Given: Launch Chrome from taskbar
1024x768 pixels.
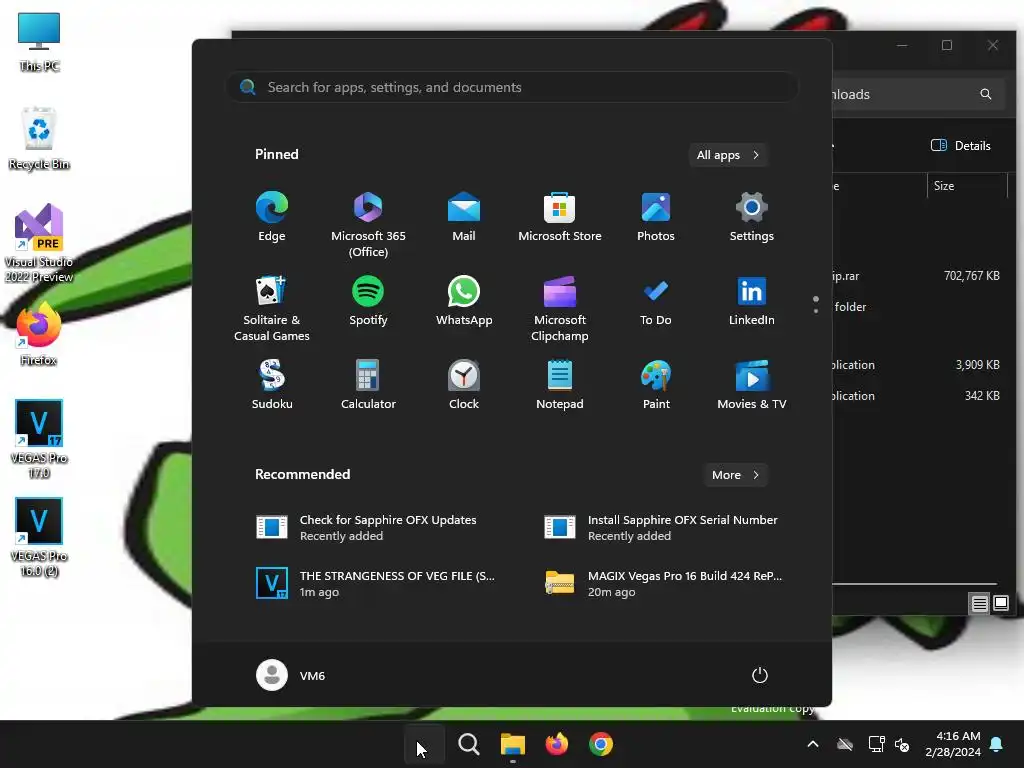Looking at the screenshot, I should click(601, 744).
